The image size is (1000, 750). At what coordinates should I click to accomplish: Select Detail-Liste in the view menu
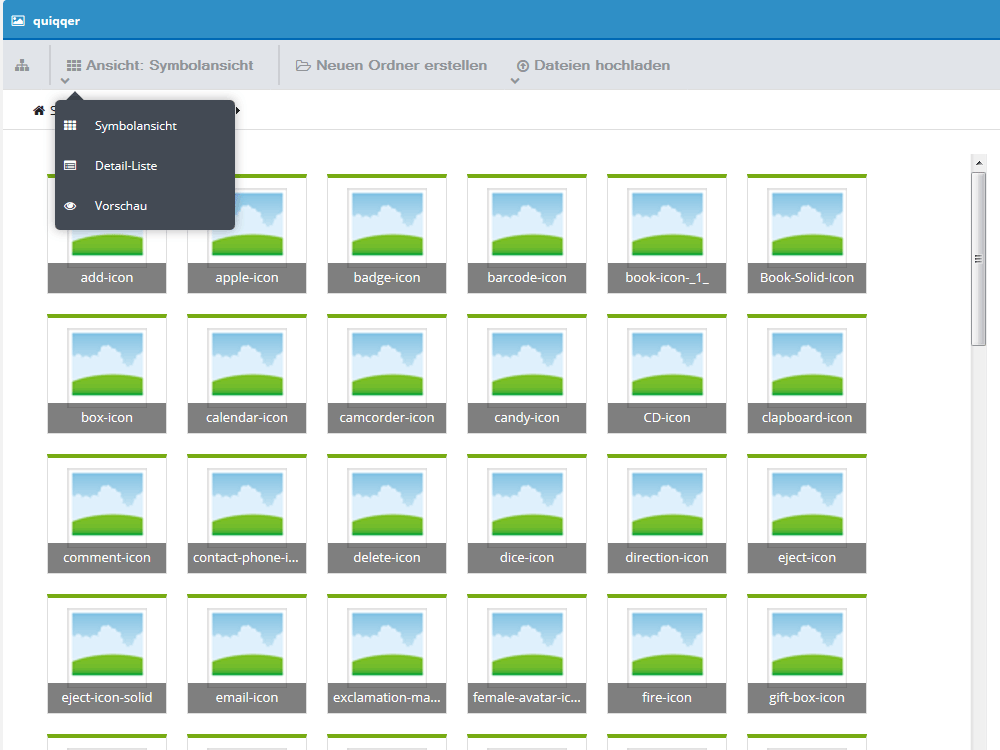145,166
